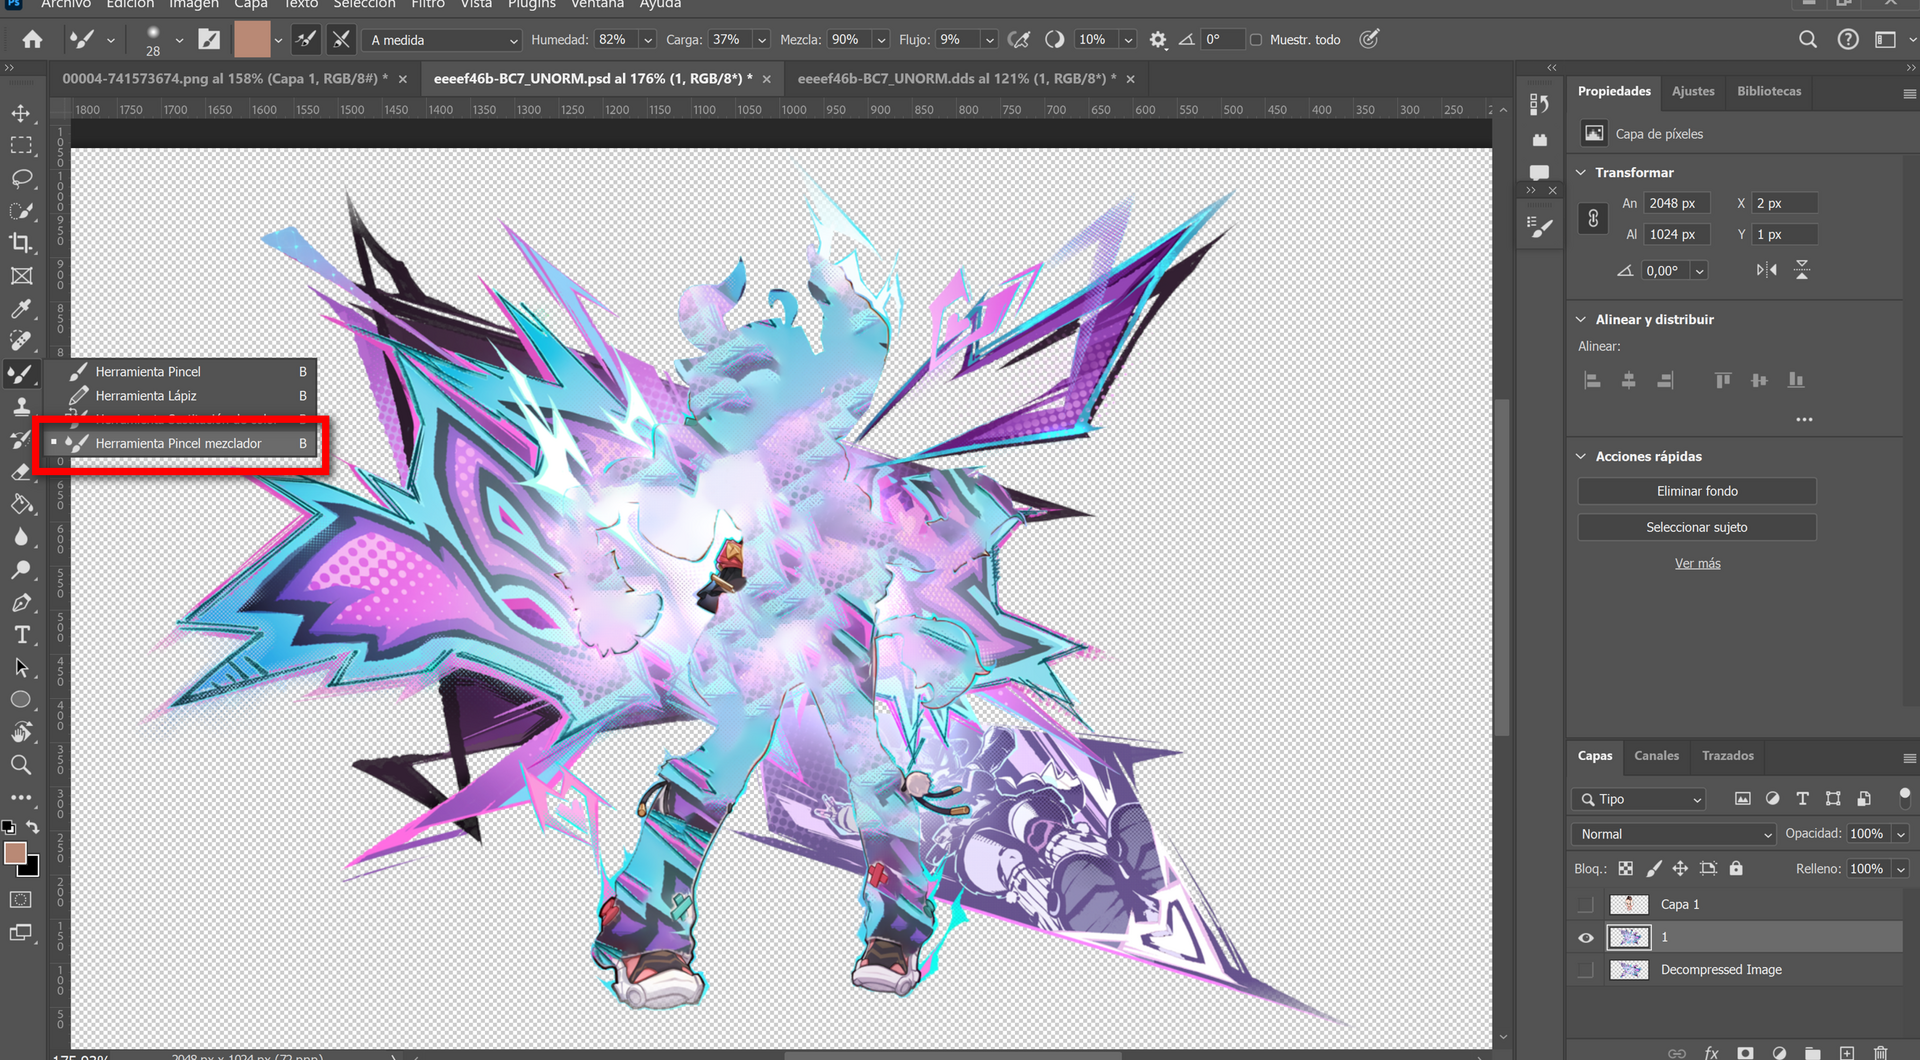Screen dimensions: 1920x1060
Task: Select the Ellipse shape tool
Action: point(21,700)
